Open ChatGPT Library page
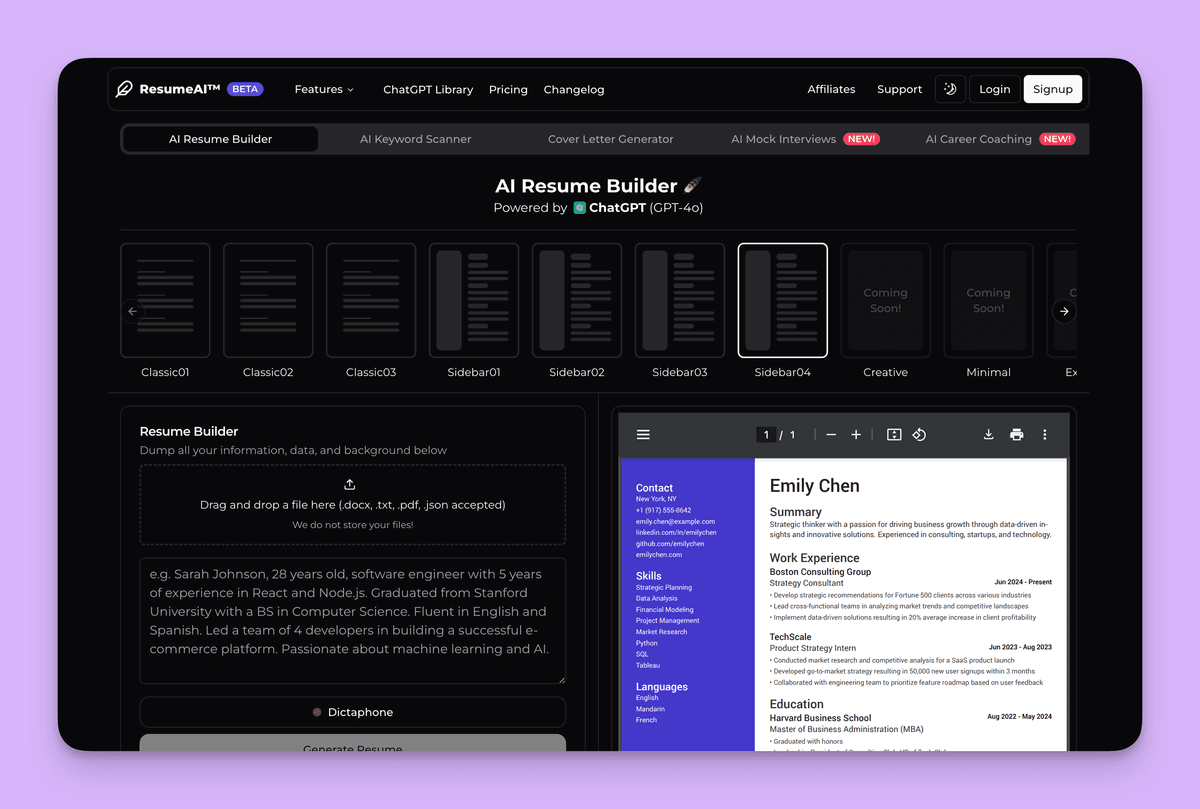The image size is (1200, 809). (x=428, y=89)
